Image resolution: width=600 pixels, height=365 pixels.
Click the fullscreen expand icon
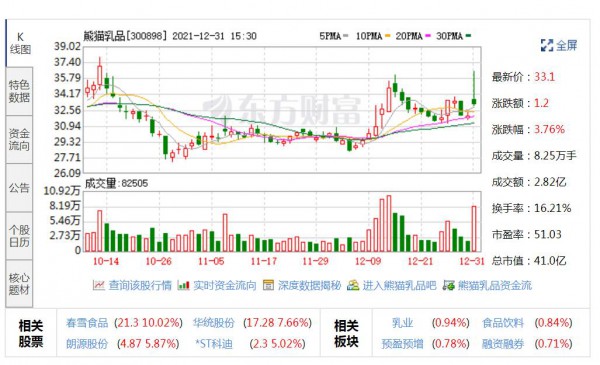click(547, 45)
